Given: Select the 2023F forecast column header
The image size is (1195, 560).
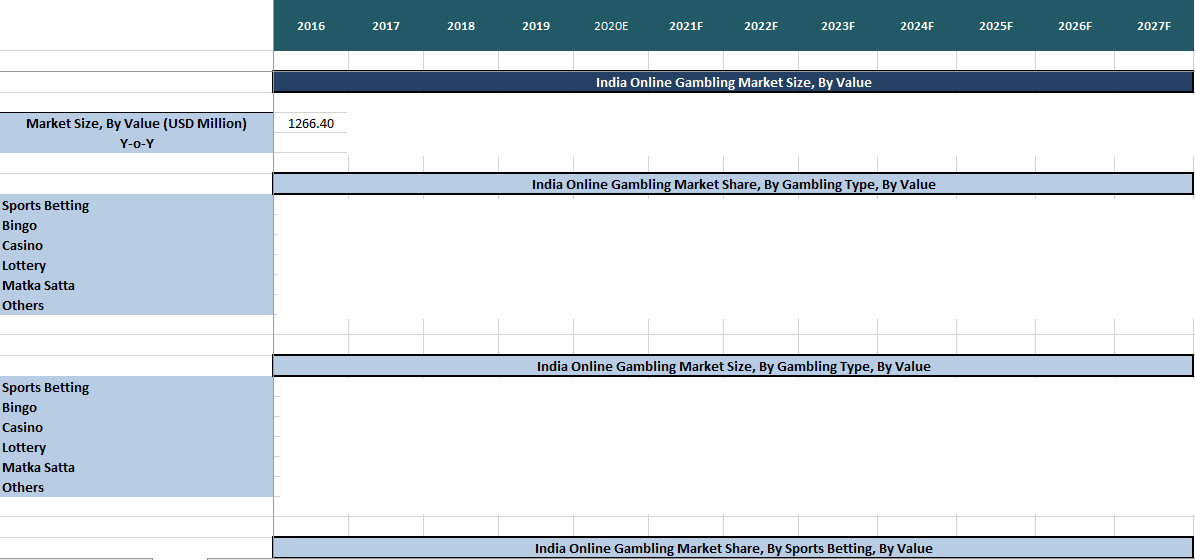Looking at the screenshot, I should click(x=837, y=26).
